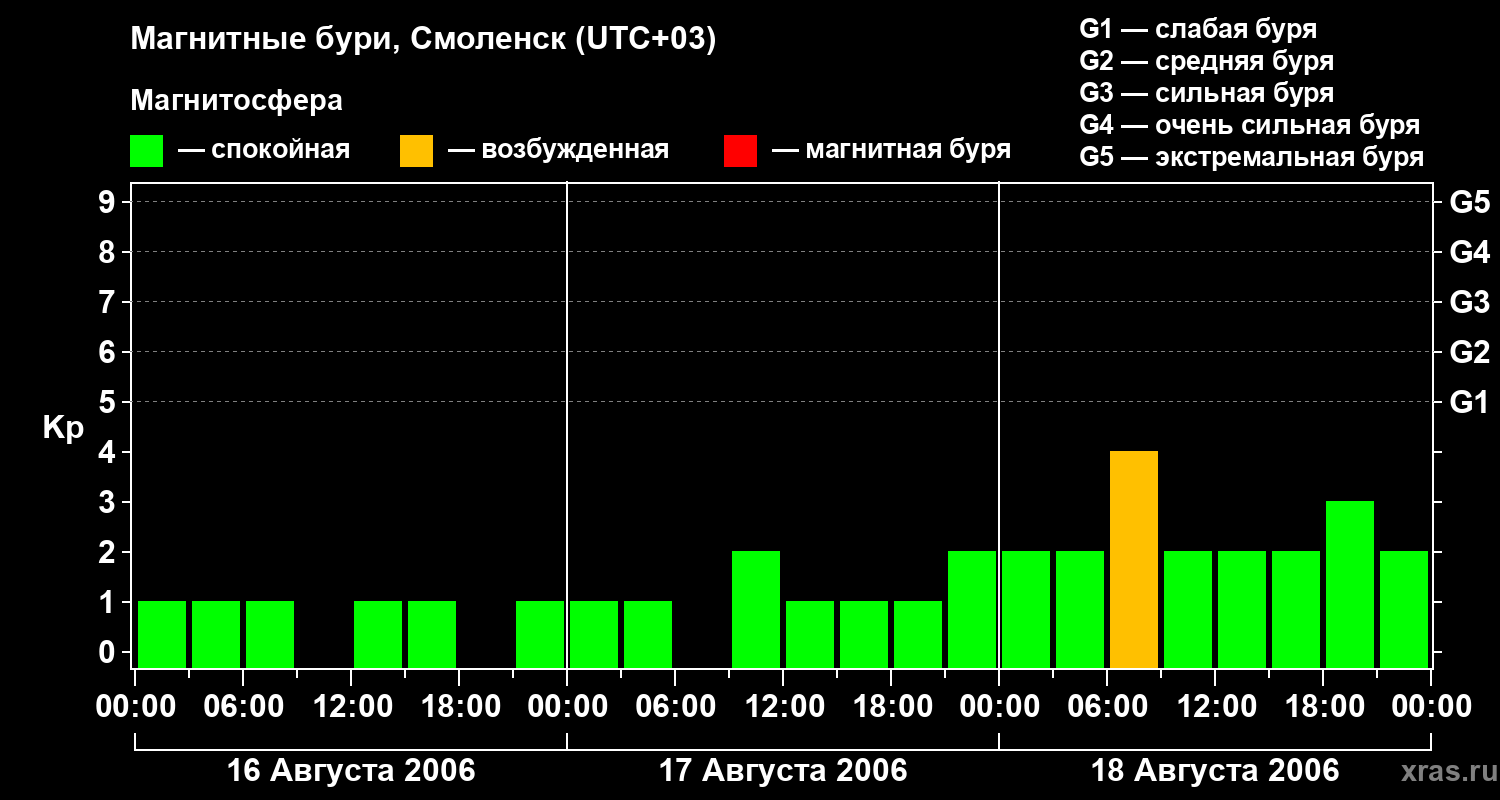Screen dimensions: 1500x800
Task: Click the orange 'возбужденная' legend swatch
Action: click(416, 151)
